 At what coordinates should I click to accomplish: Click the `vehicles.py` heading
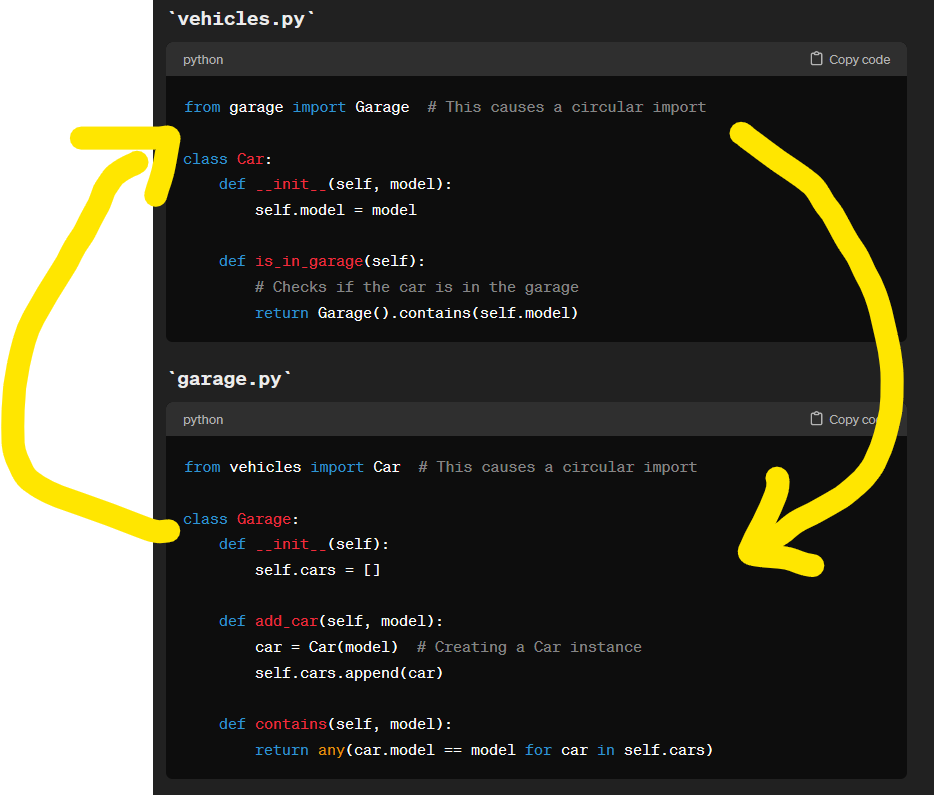tap(241, 19)
